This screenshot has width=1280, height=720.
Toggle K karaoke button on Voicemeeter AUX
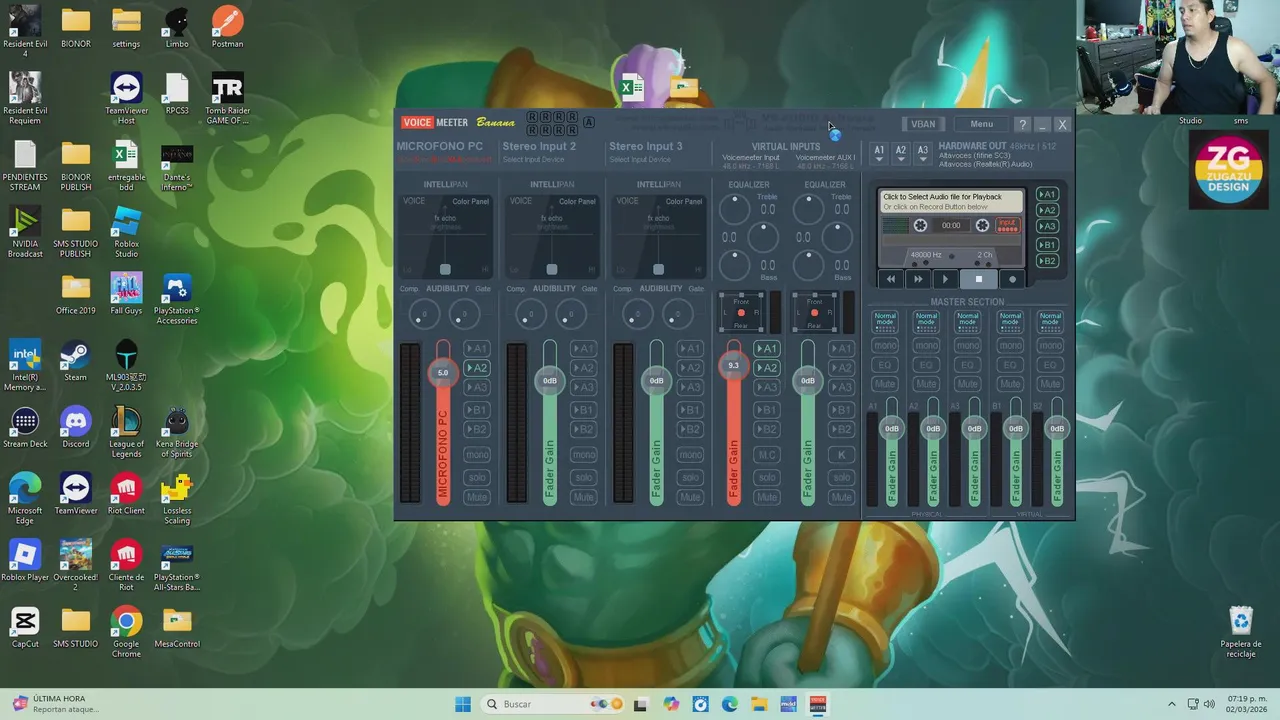842,455
